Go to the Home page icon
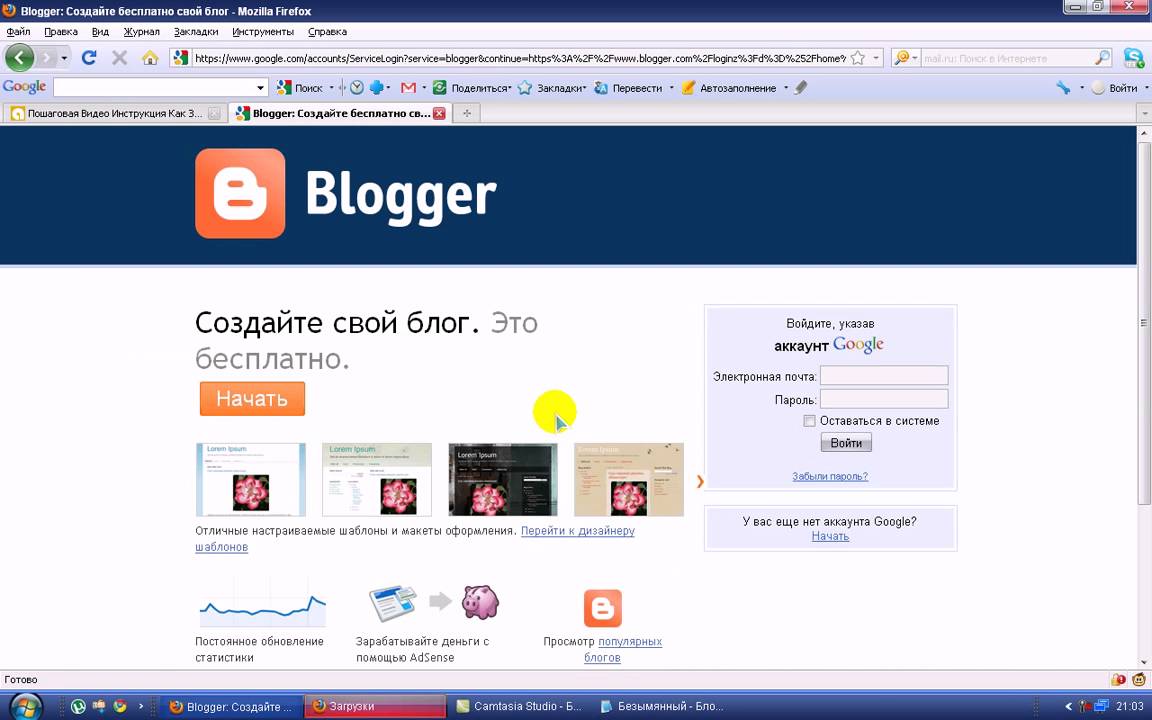Image resolution: width=1152 pixels, height=720 pixels. (x=150, y=57)
